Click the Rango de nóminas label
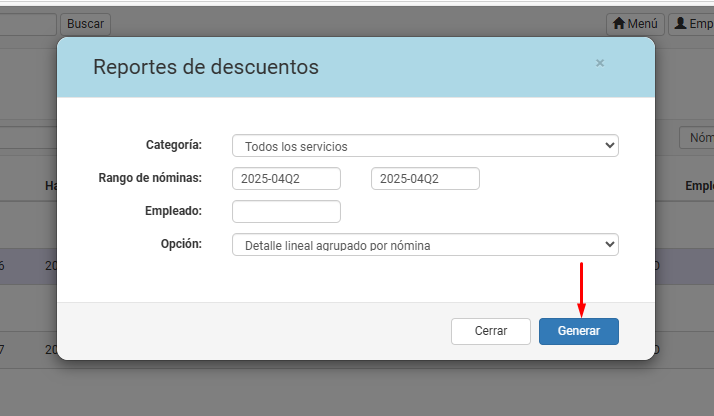The height and width of the screenshot is (416, 714). pos(150,178)
